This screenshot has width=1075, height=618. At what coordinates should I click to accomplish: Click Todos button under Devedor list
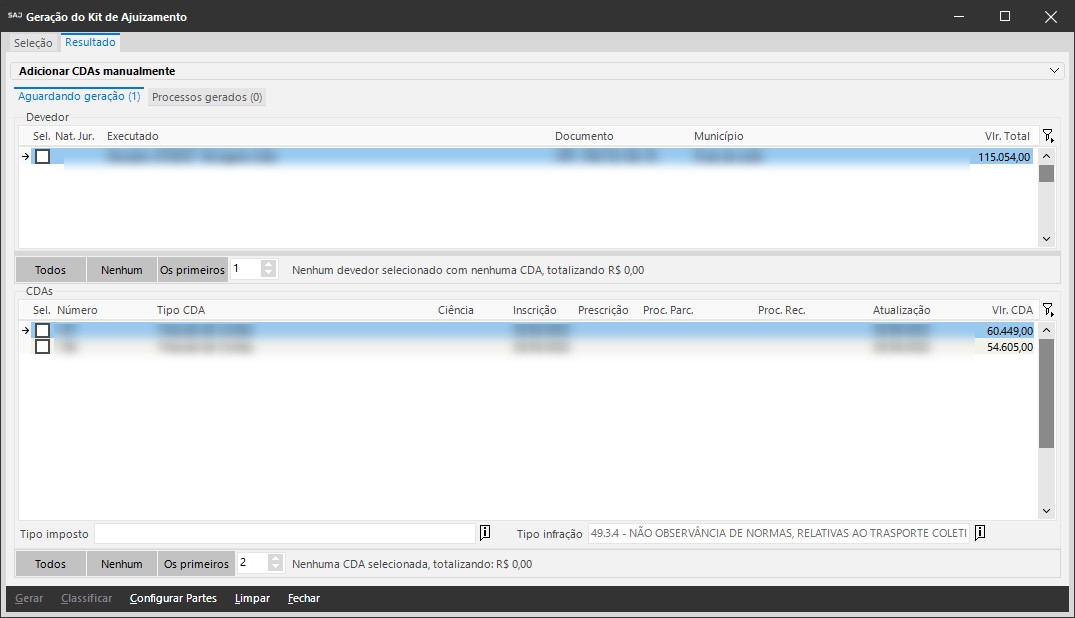(50, 270)
